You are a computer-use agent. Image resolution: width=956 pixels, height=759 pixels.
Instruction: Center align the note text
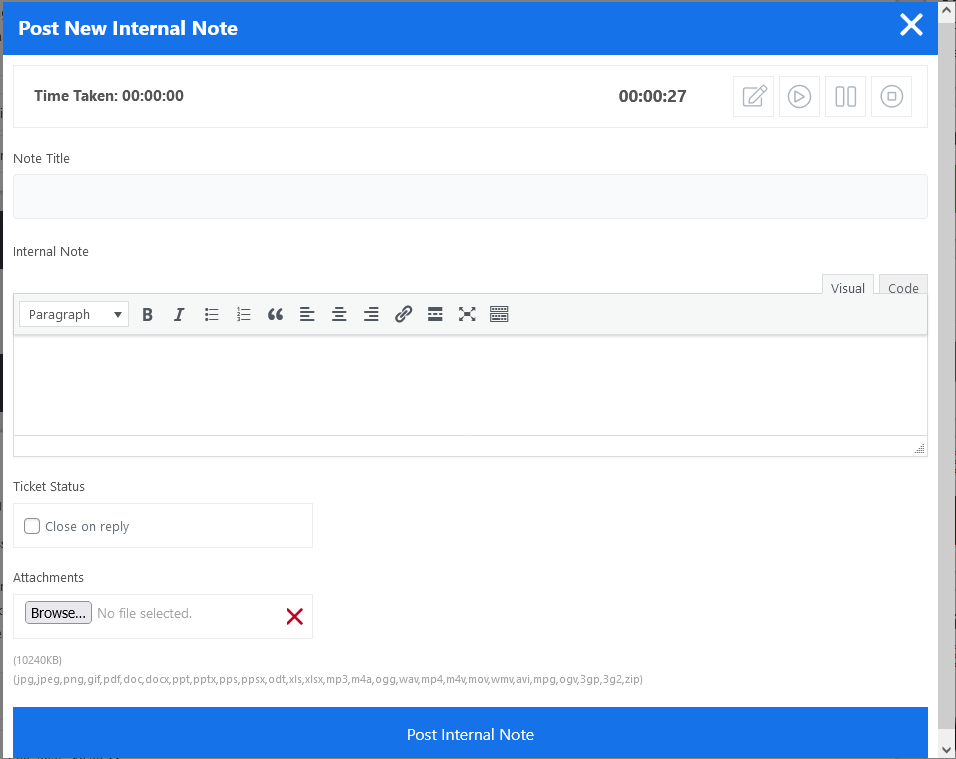pyautogui.click(x=339, y=314)
